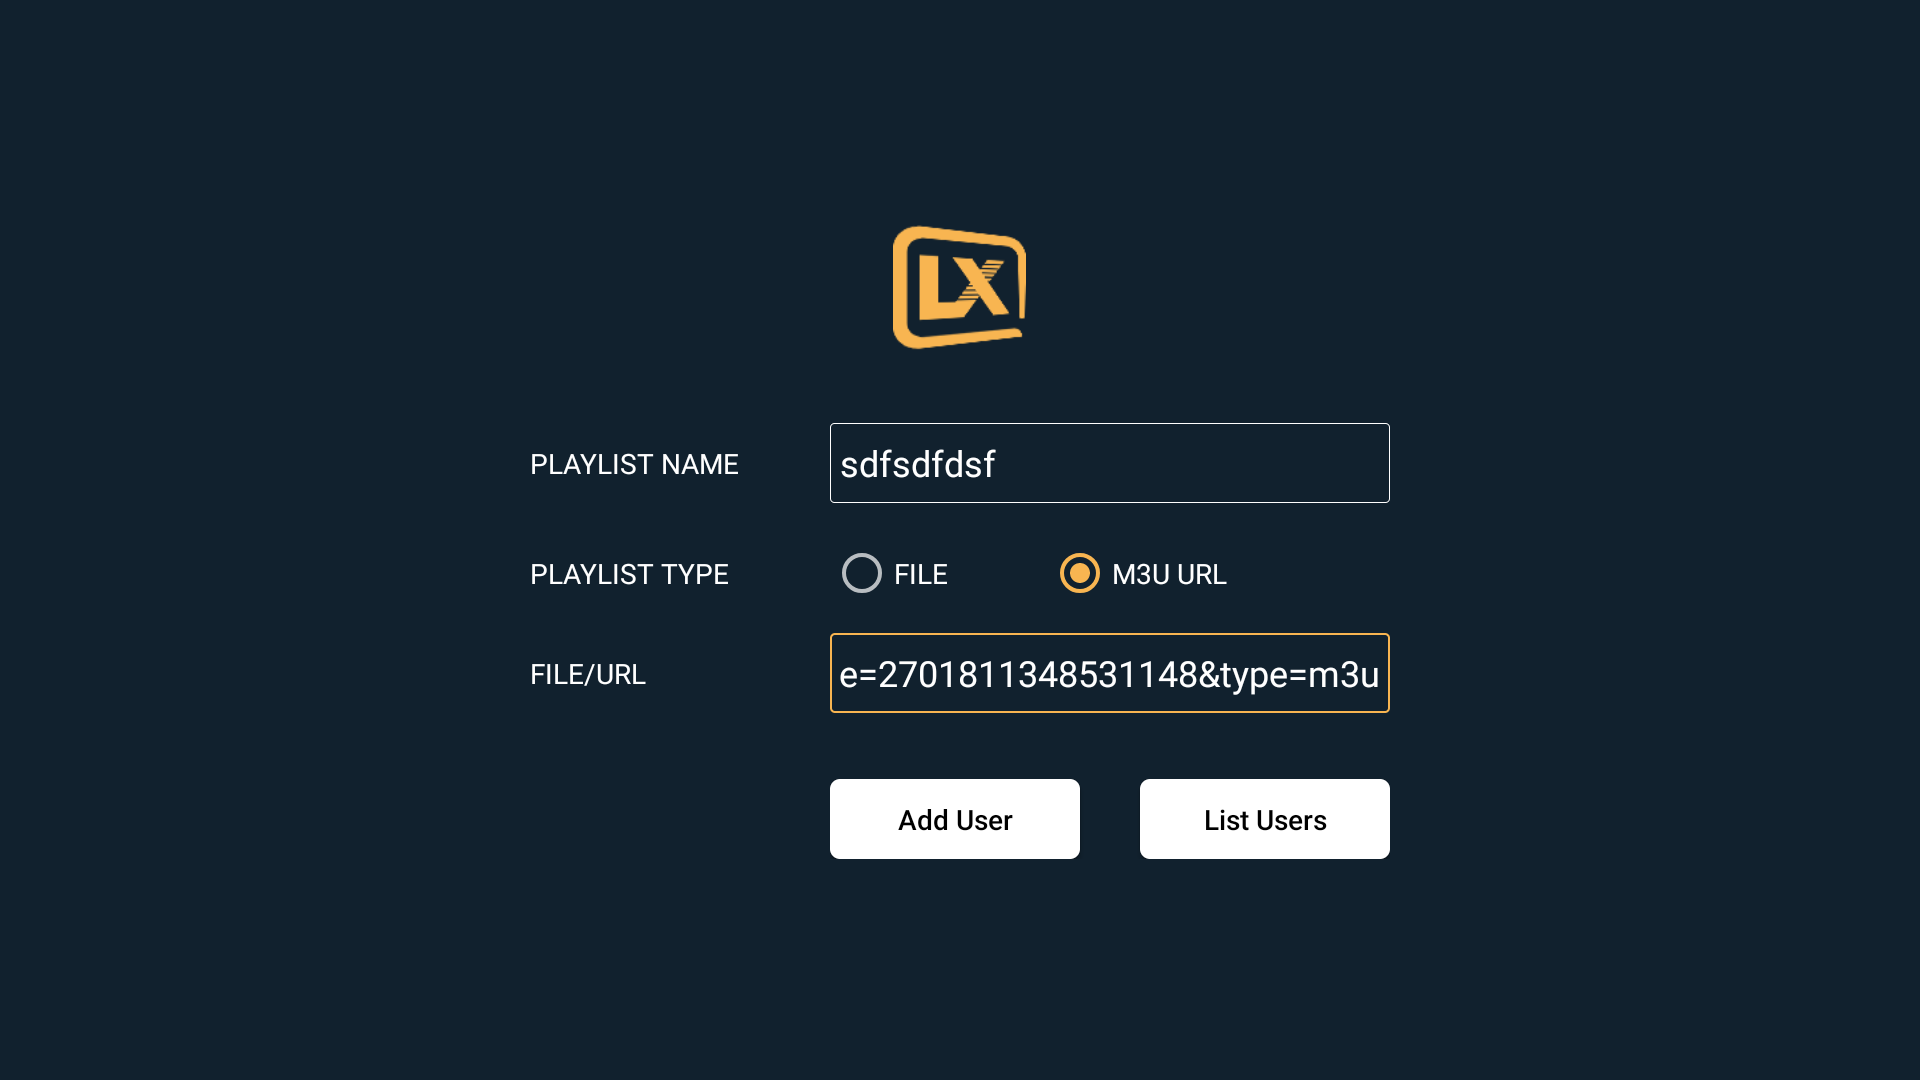Focus the PLAYLIST NAME input field
1920x1080 pixels.
(1110, 463)
